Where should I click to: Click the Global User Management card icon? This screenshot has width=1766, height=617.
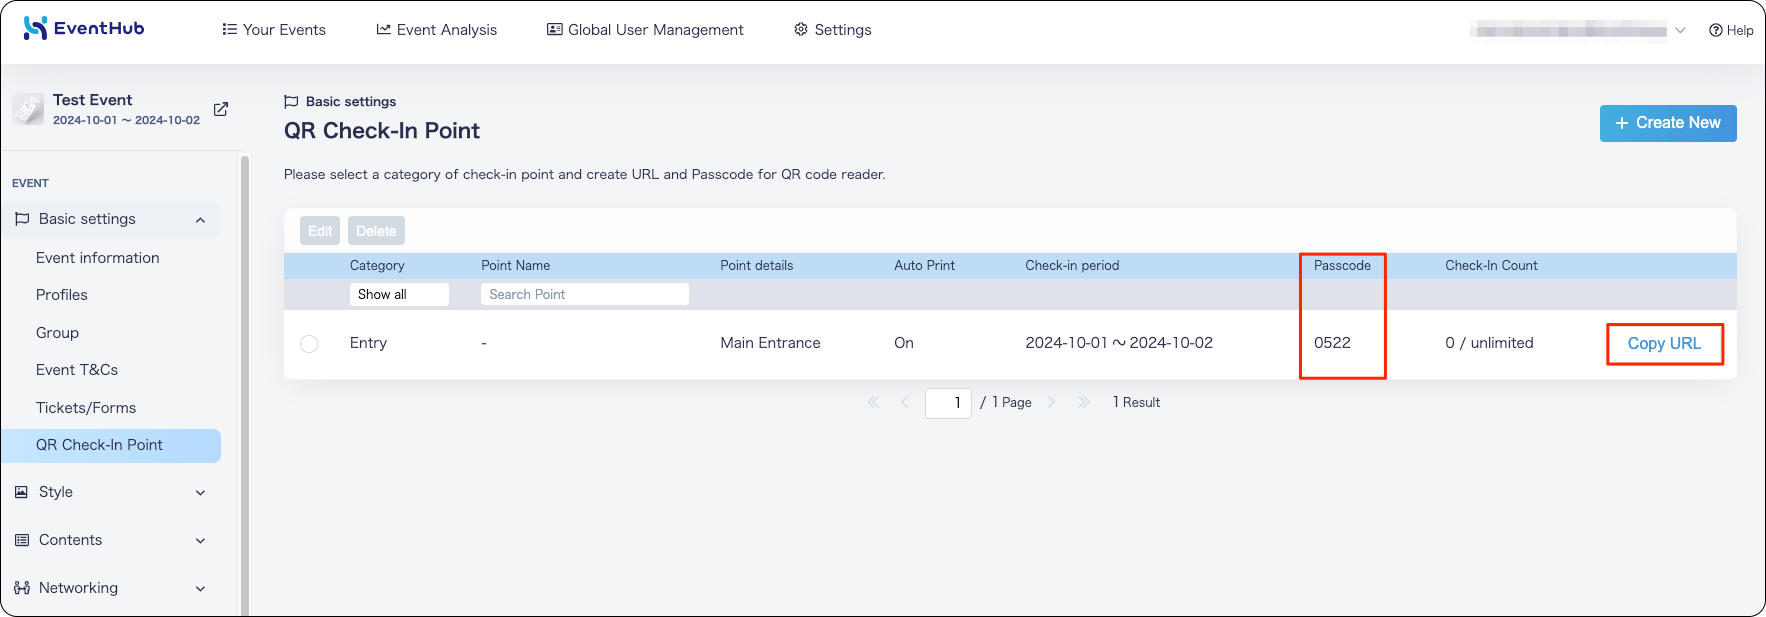click(x=554, y=30)
